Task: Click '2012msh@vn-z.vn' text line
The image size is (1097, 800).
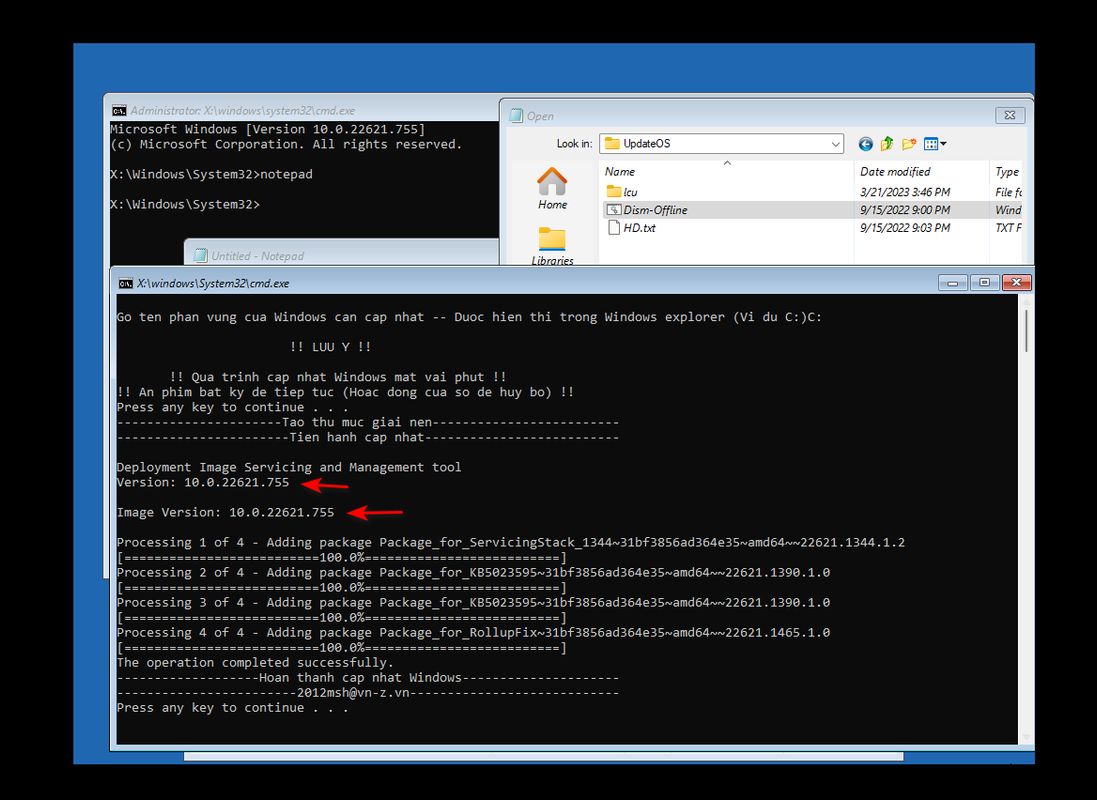Action: [353, 693]
